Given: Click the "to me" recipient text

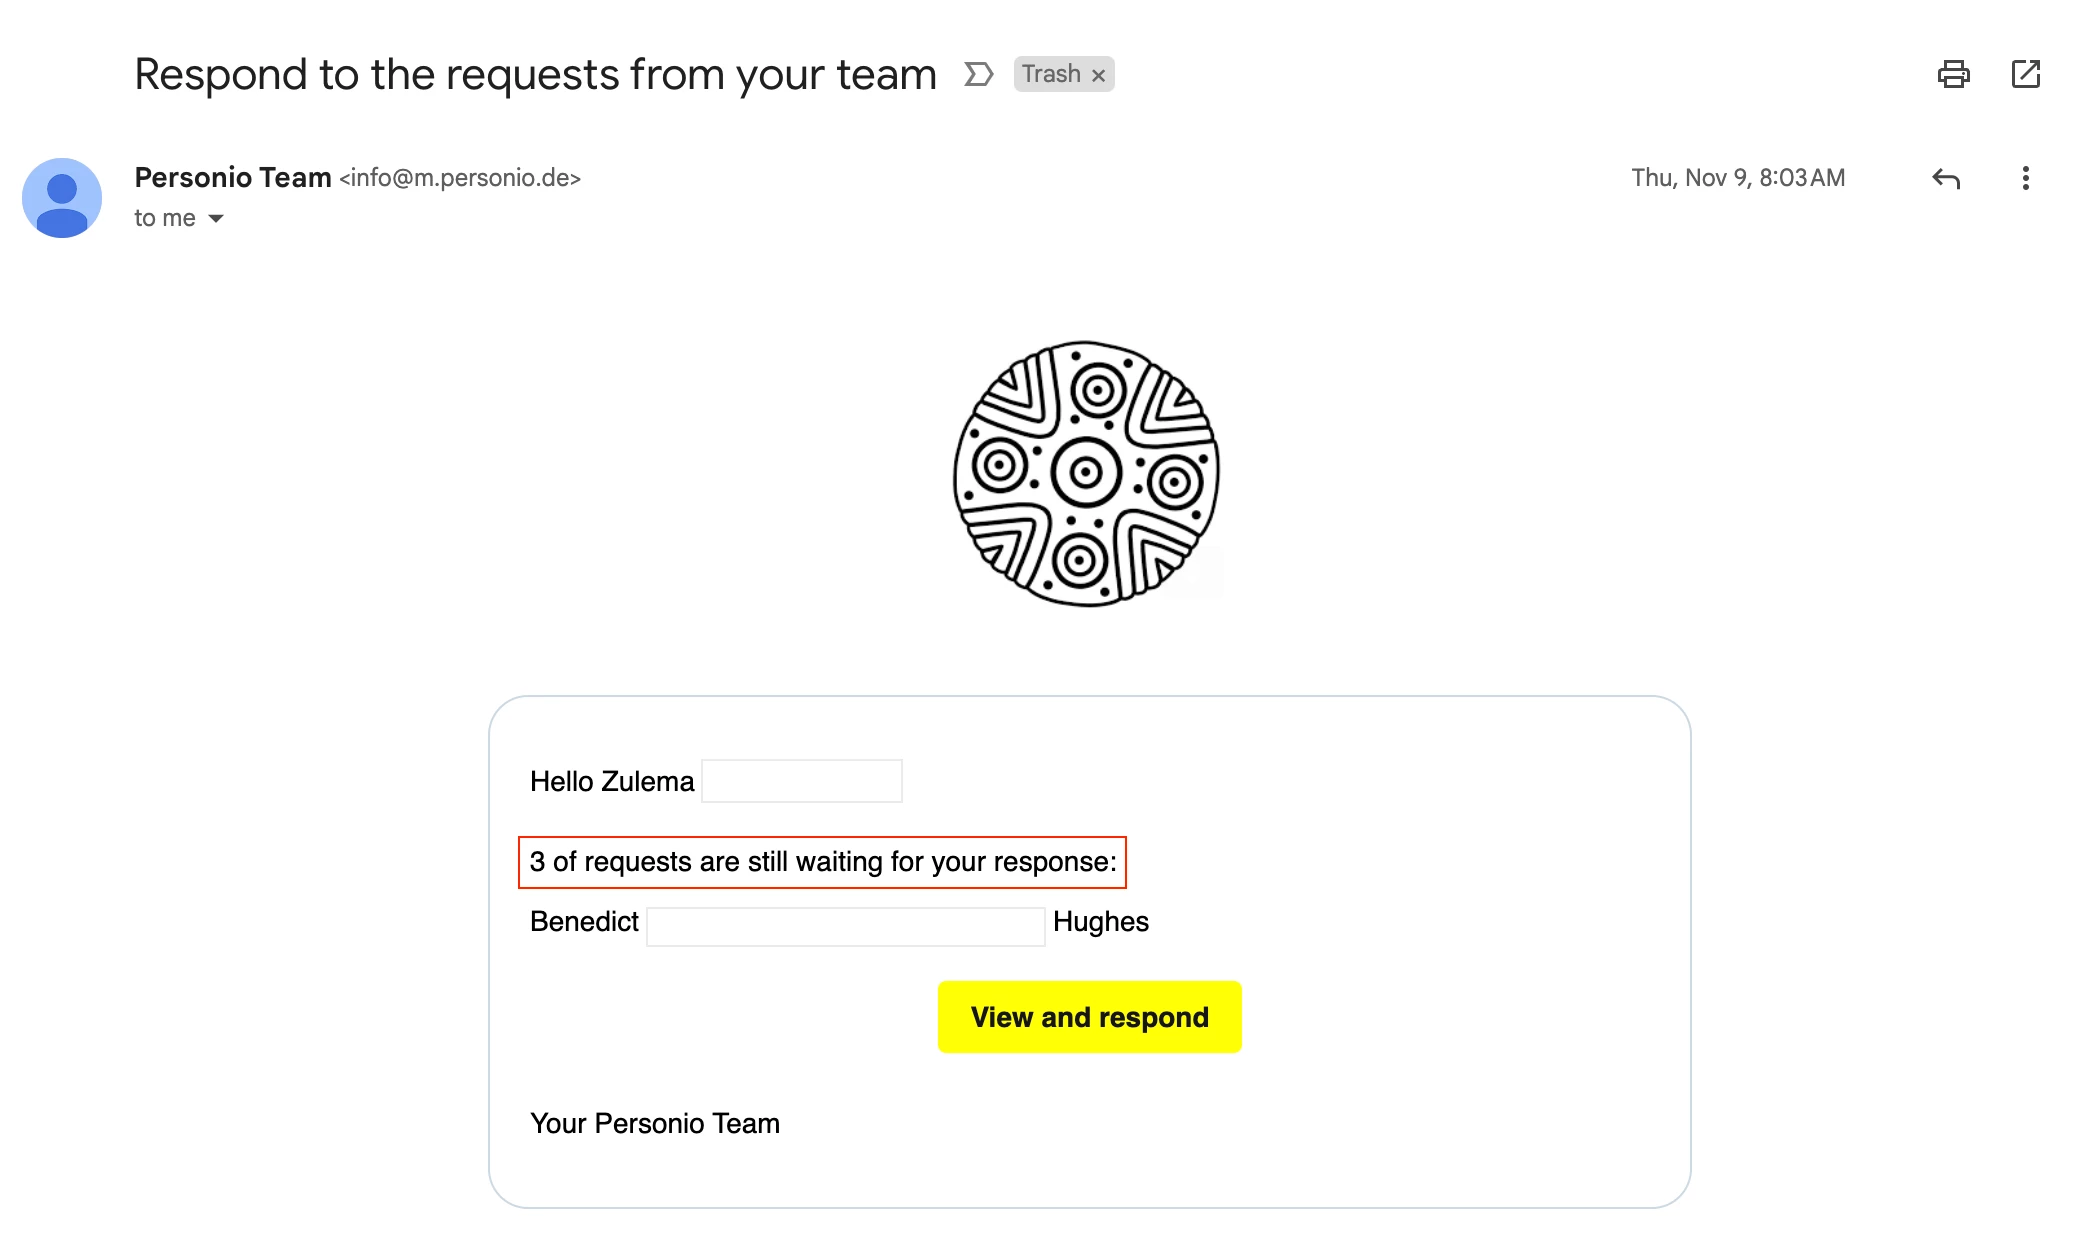Looking at the screenshot, I should tap(165, 218).
